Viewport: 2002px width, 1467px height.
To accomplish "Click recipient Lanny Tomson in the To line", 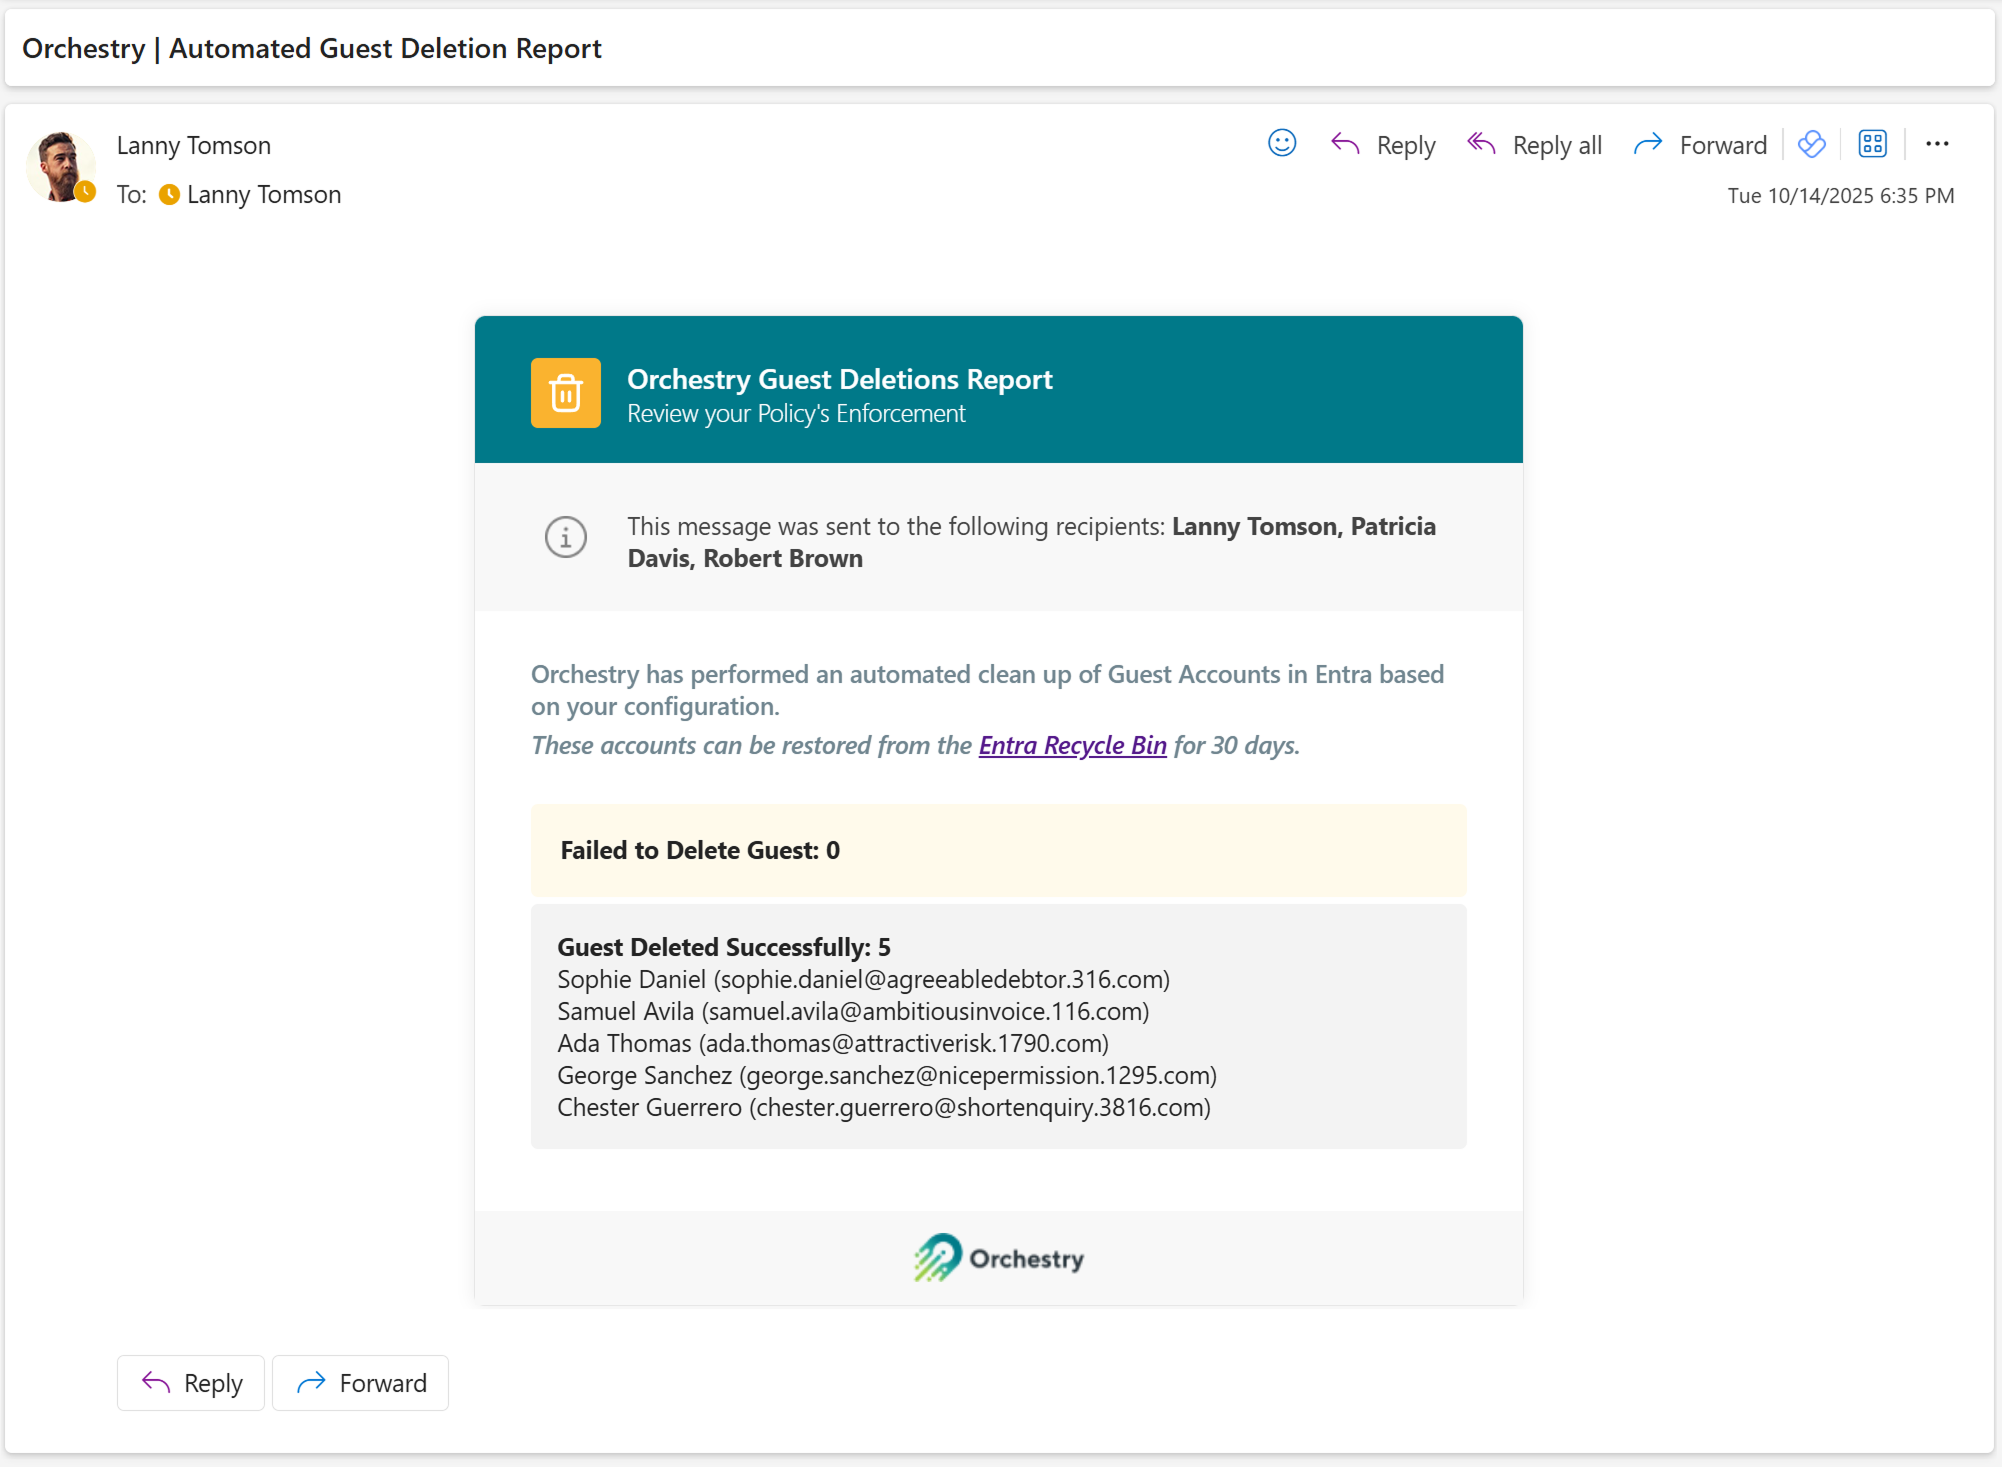I will click(x=264, y=194).
